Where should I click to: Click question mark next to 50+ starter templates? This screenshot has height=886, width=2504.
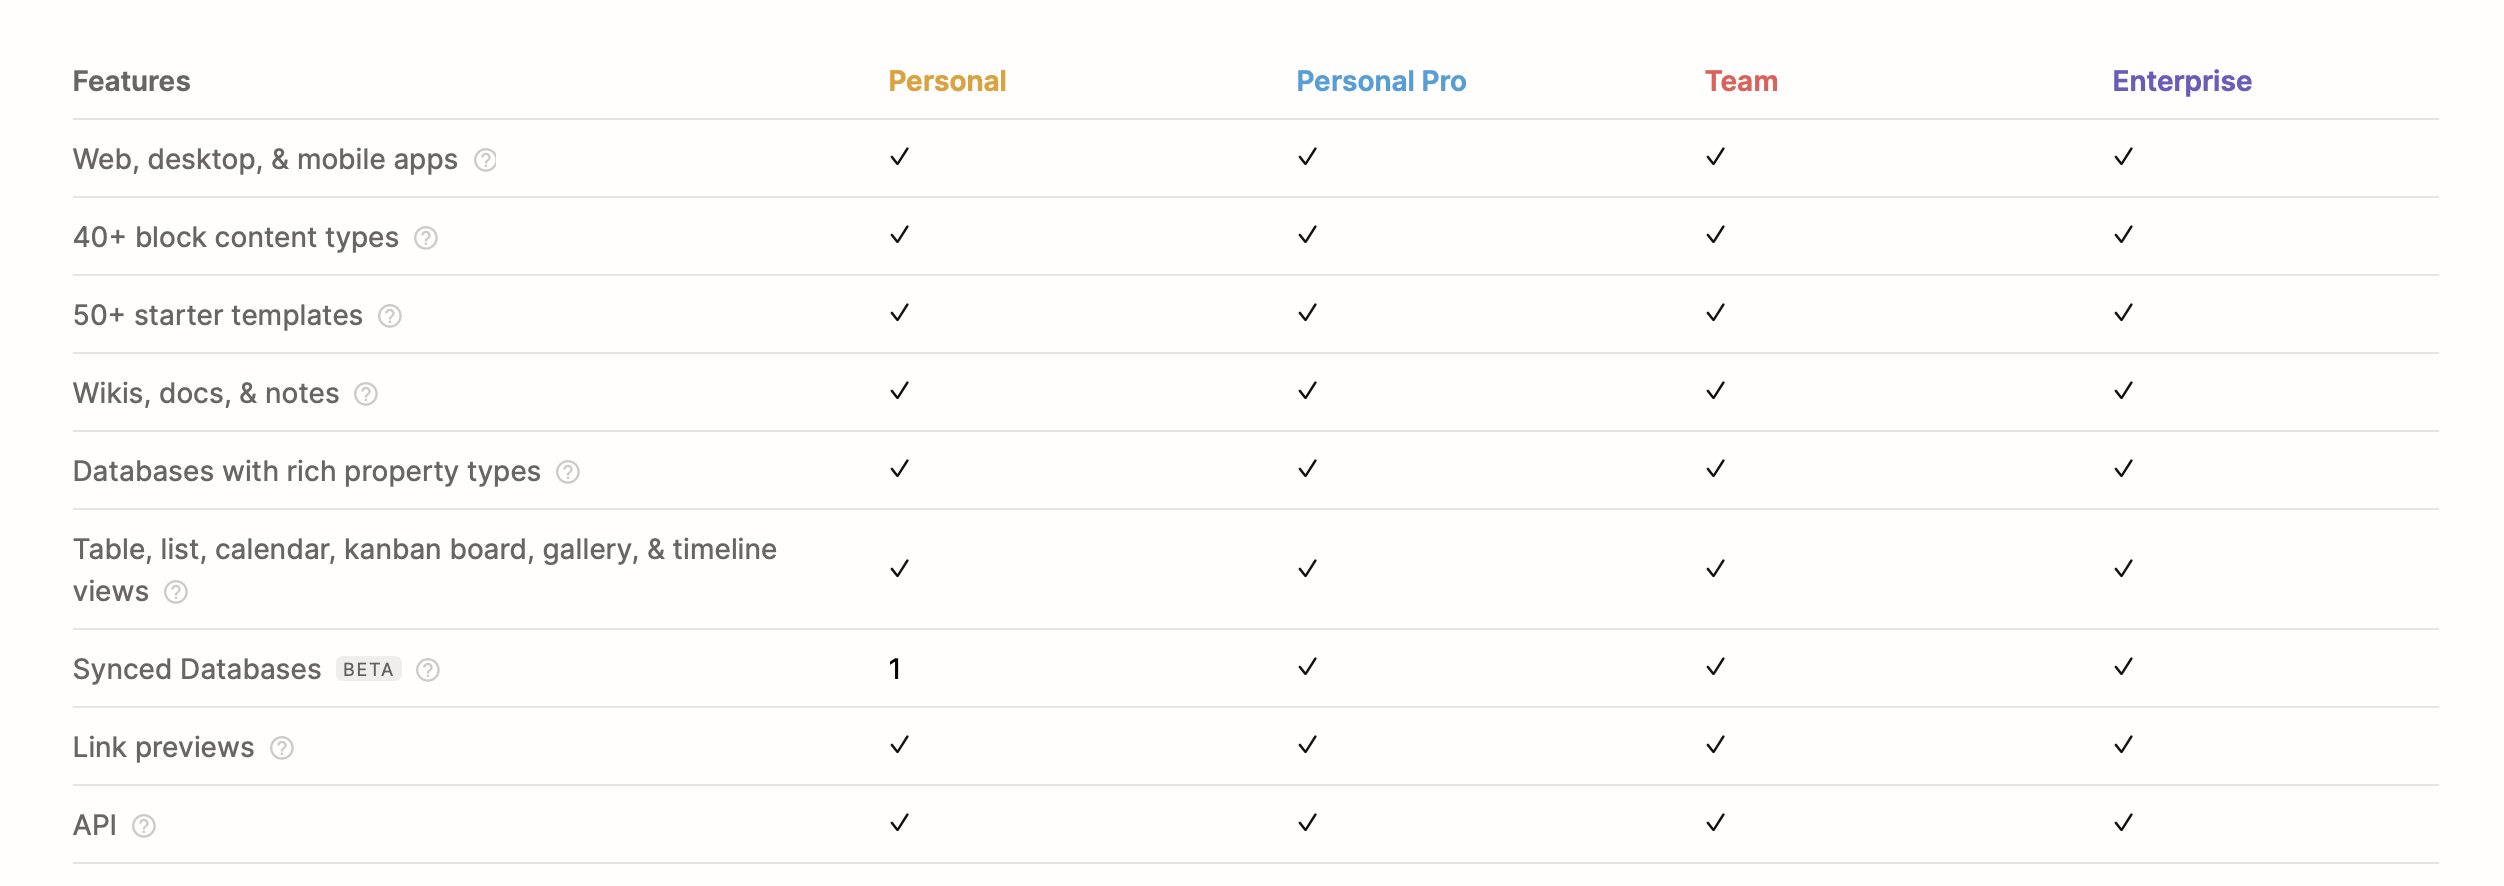pos(390,316)
